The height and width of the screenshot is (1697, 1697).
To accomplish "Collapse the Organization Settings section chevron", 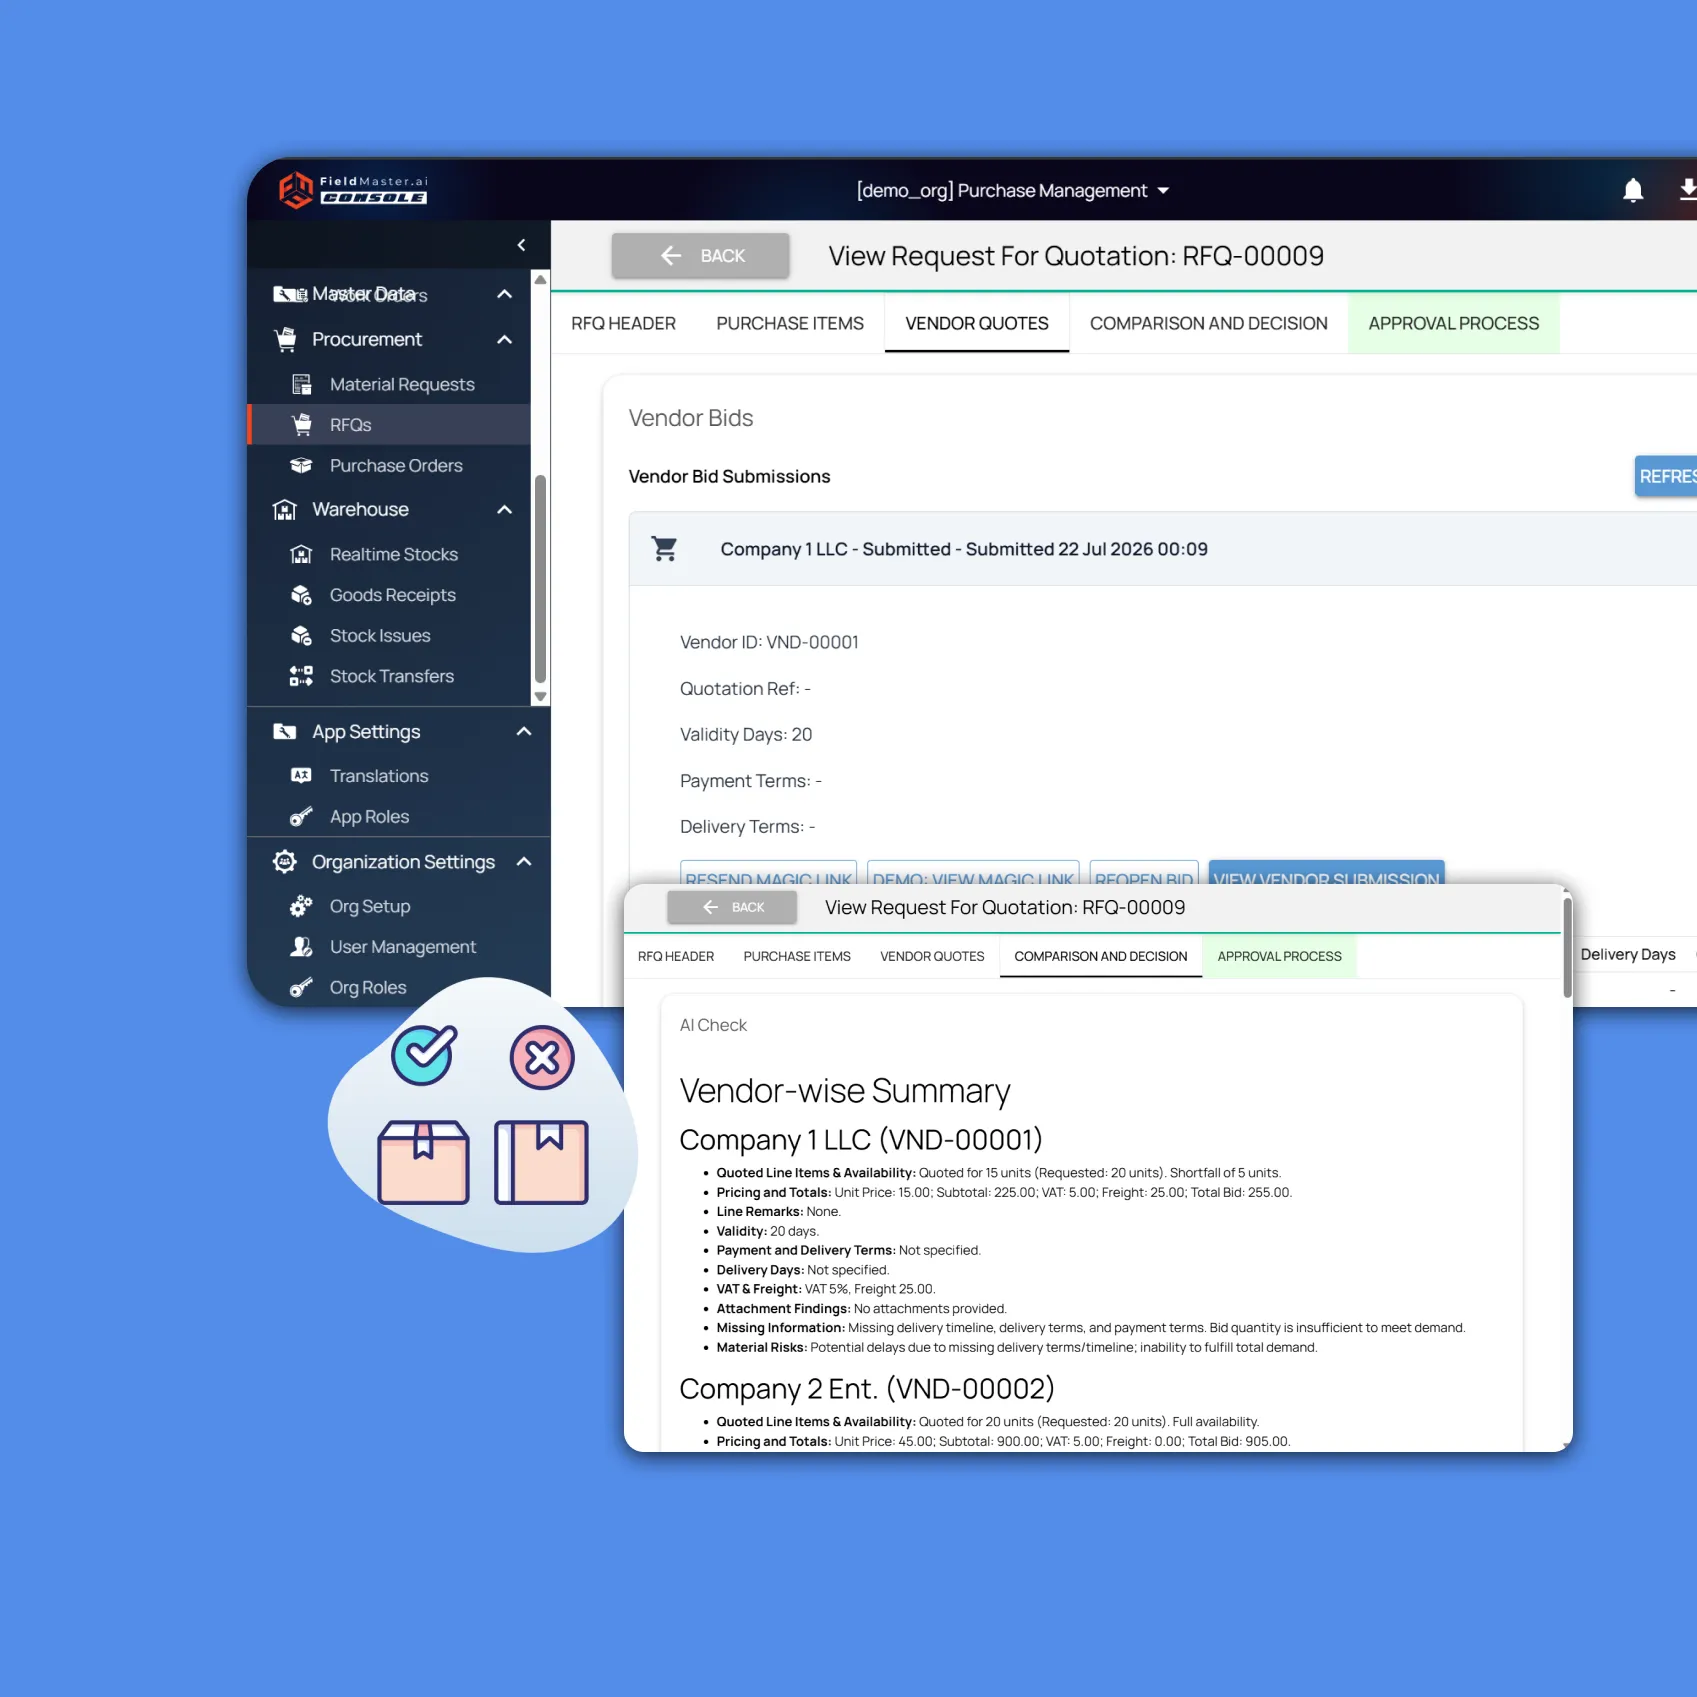I will point(524,862).
